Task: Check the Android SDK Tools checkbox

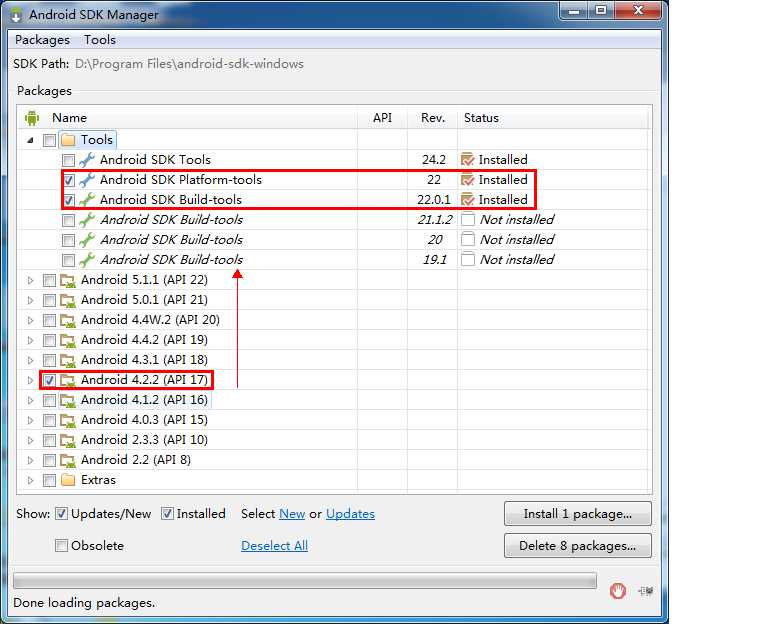Action: tap(69, 160)
